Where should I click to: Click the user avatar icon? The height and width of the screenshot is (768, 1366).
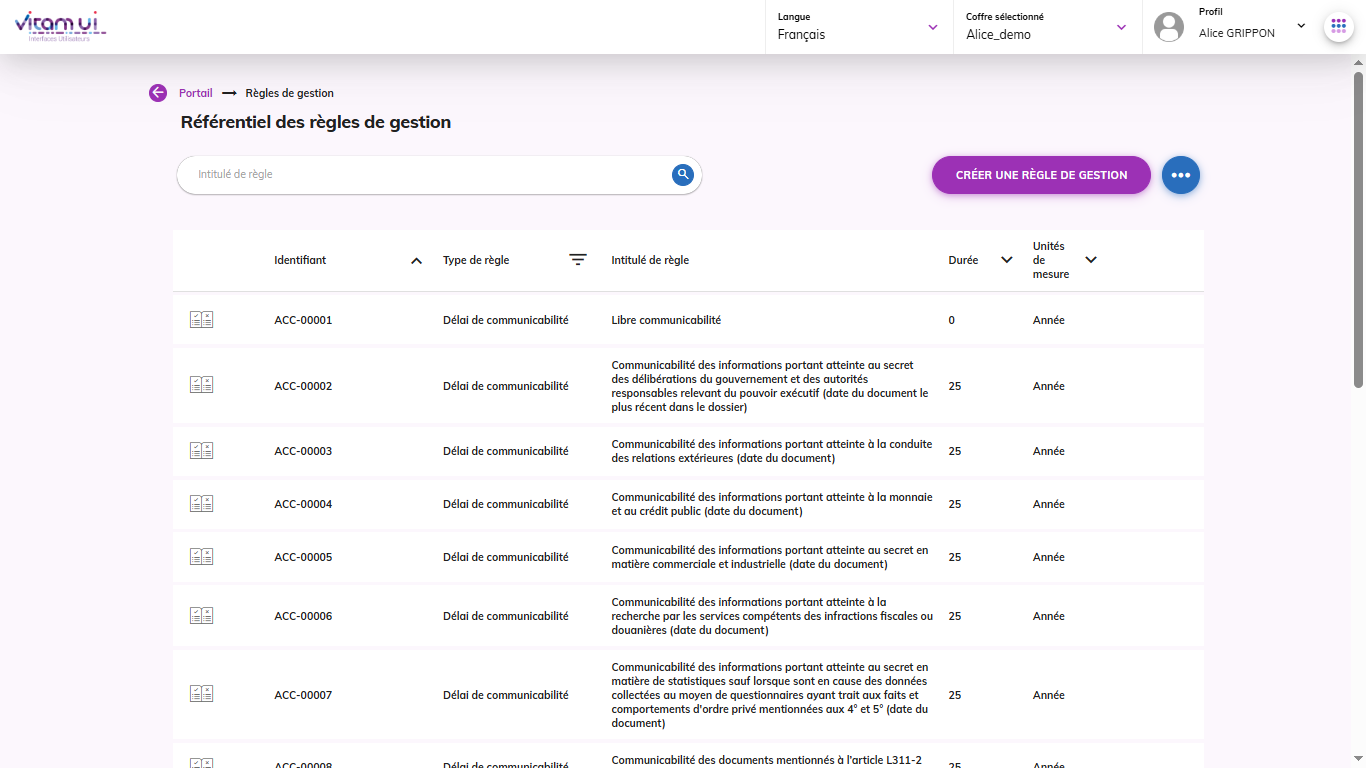pos(1169,27)
